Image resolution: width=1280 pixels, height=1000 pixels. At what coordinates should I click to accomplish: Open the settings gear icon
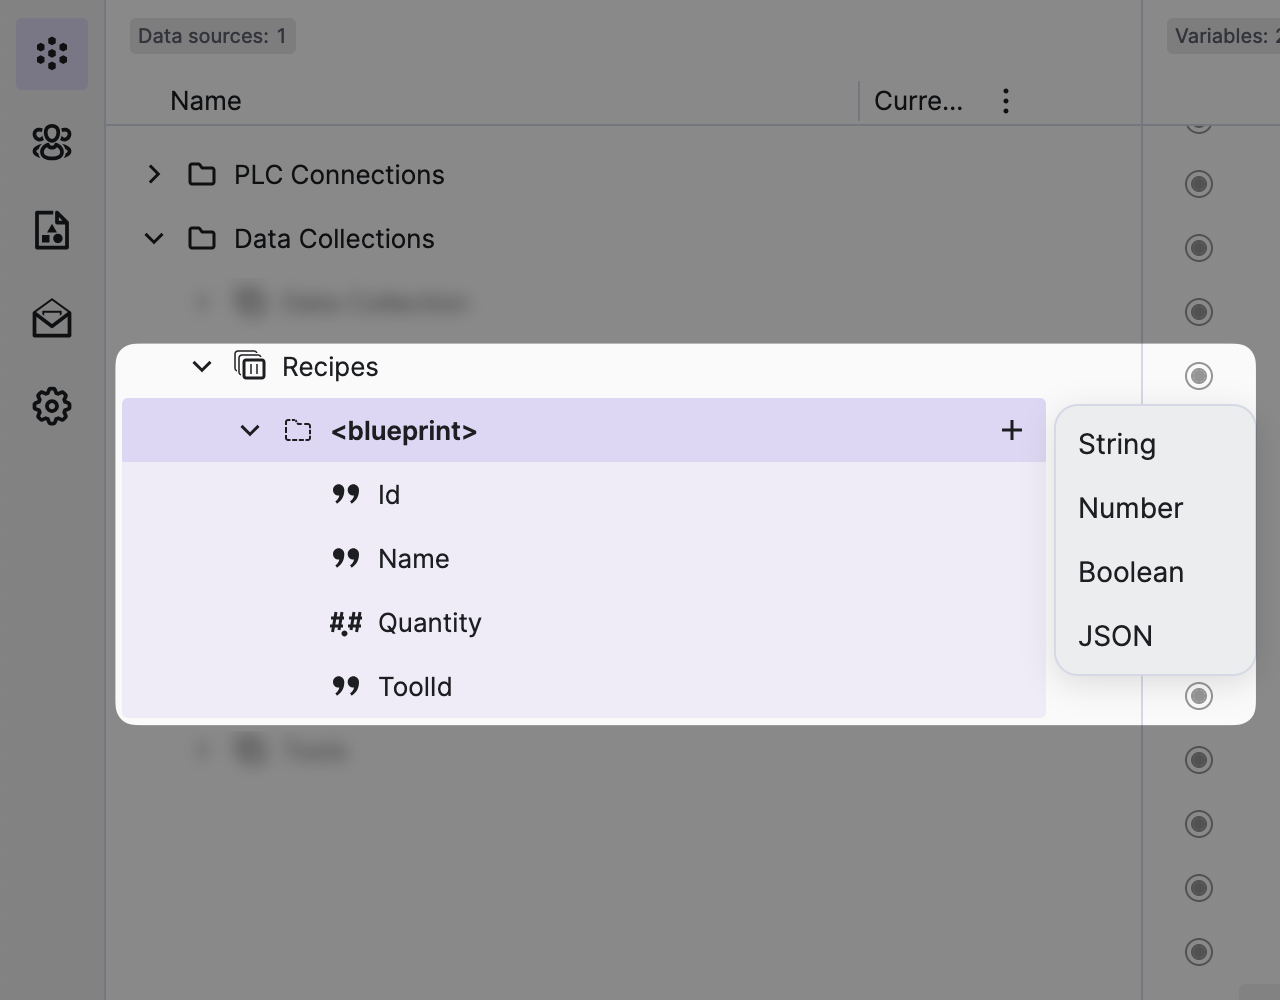click(x=52, y=406)
